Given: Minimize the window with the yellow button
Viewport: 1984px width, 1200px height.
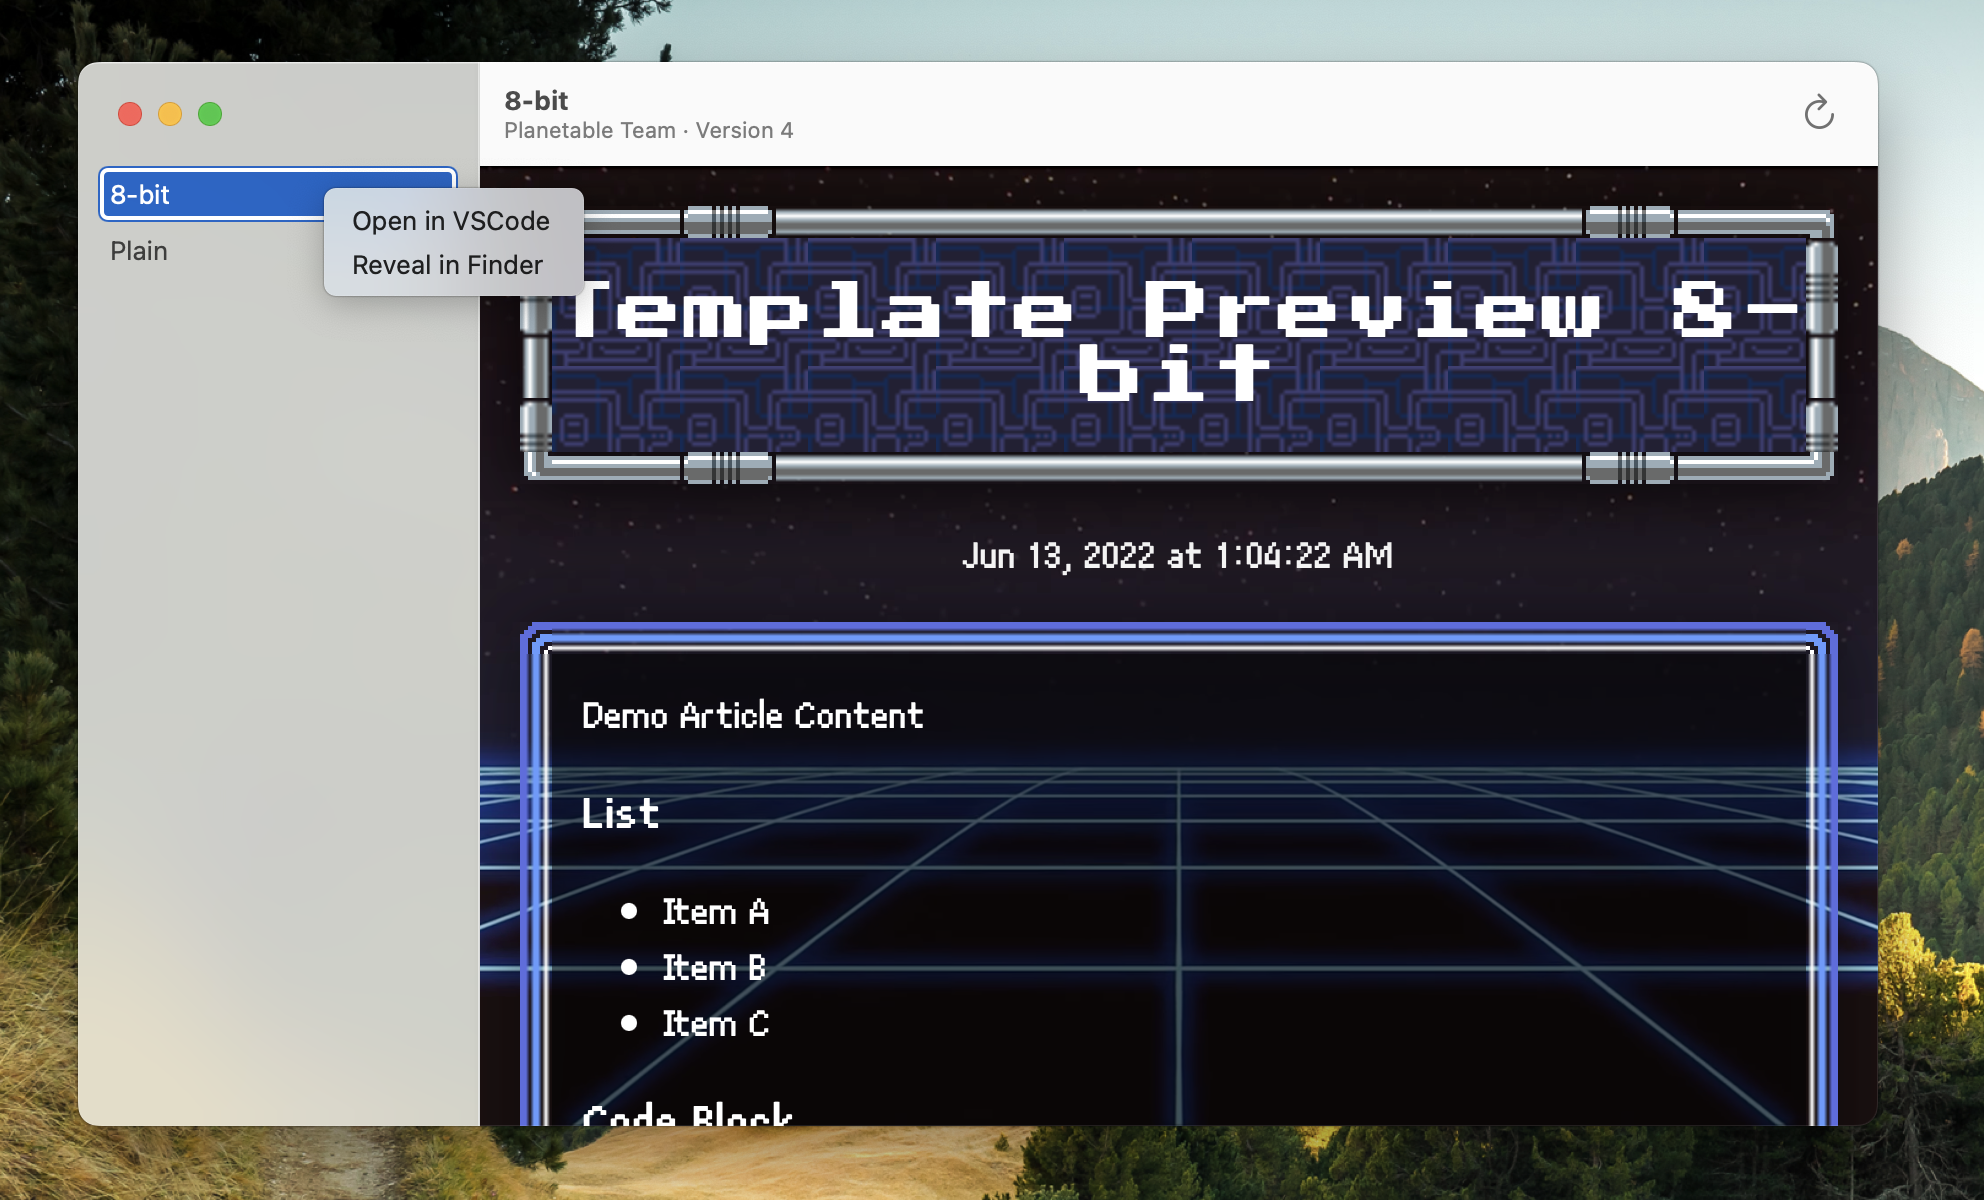Looking at the screenshot, I should pos(169,115).
